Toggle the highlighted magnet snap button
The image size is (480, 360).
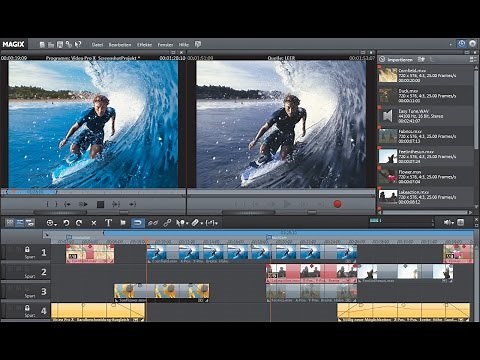[138, 223]
